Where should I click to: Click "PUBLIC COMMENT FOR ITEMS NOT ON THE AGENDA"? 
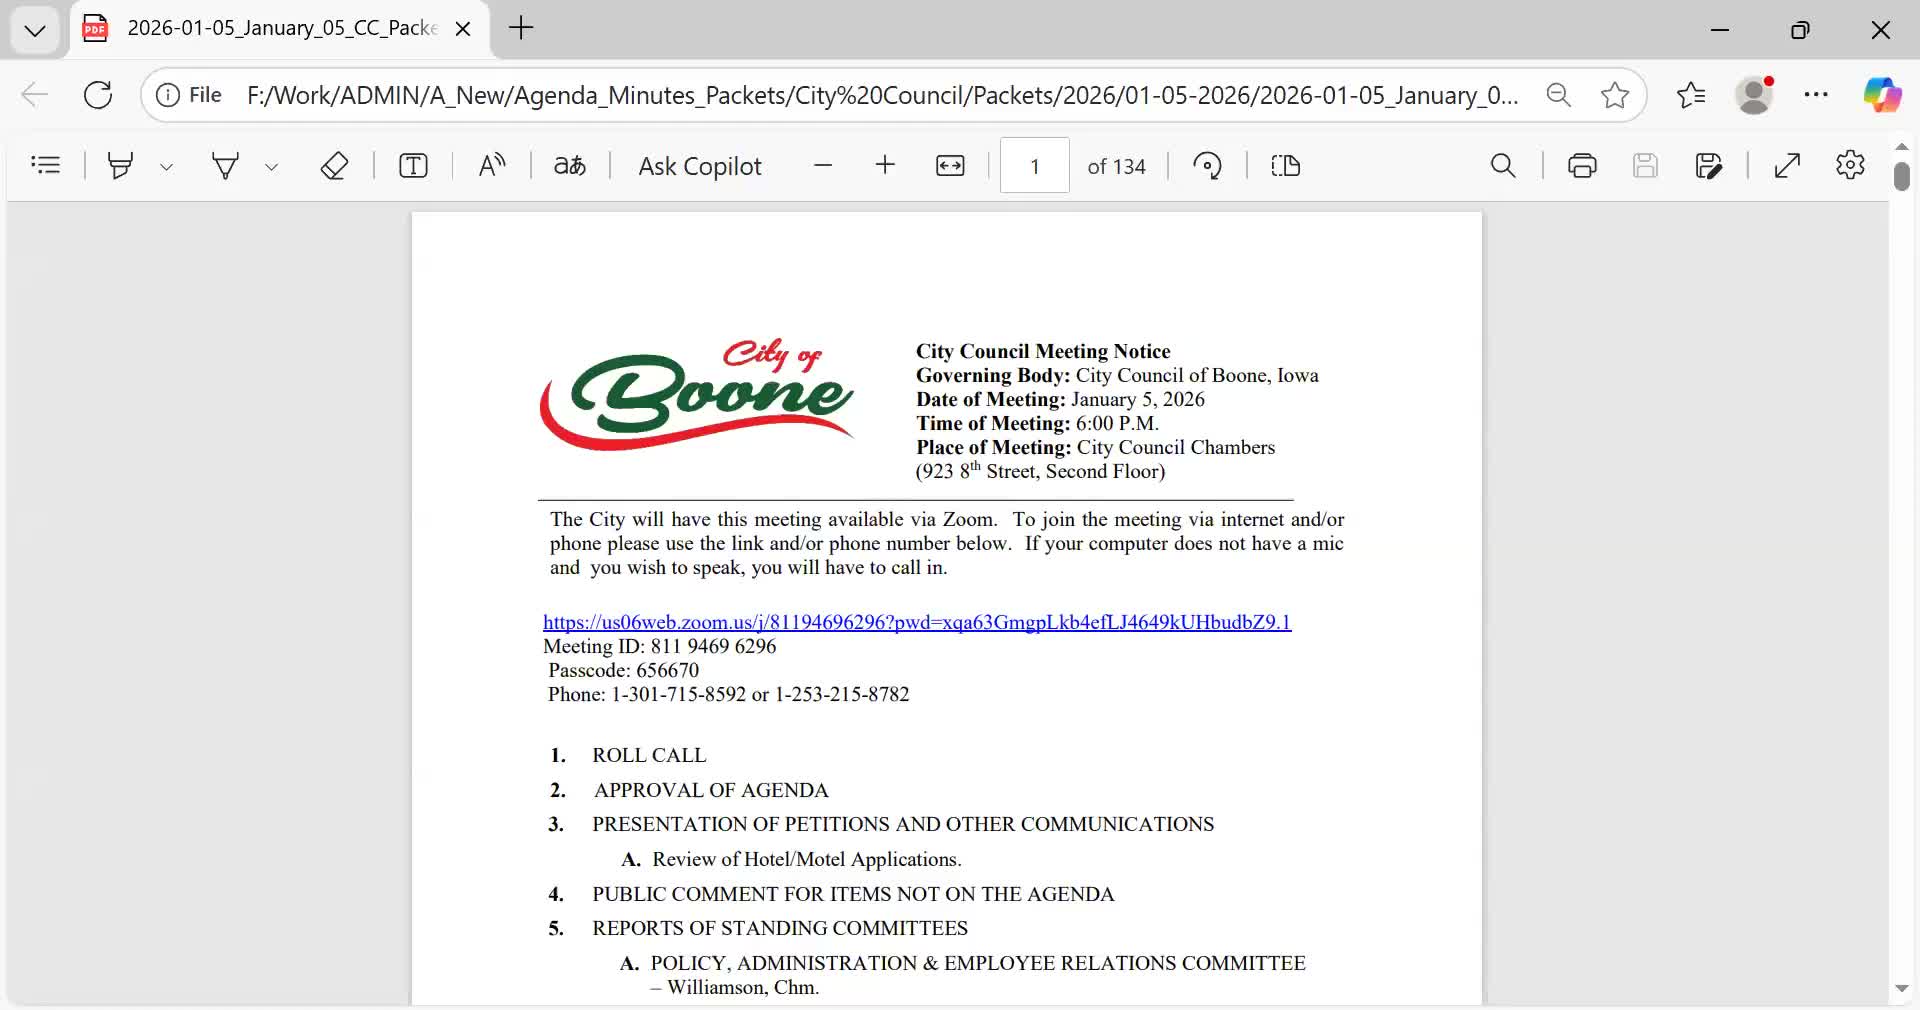pyautogui.click(x=853, y=894)
